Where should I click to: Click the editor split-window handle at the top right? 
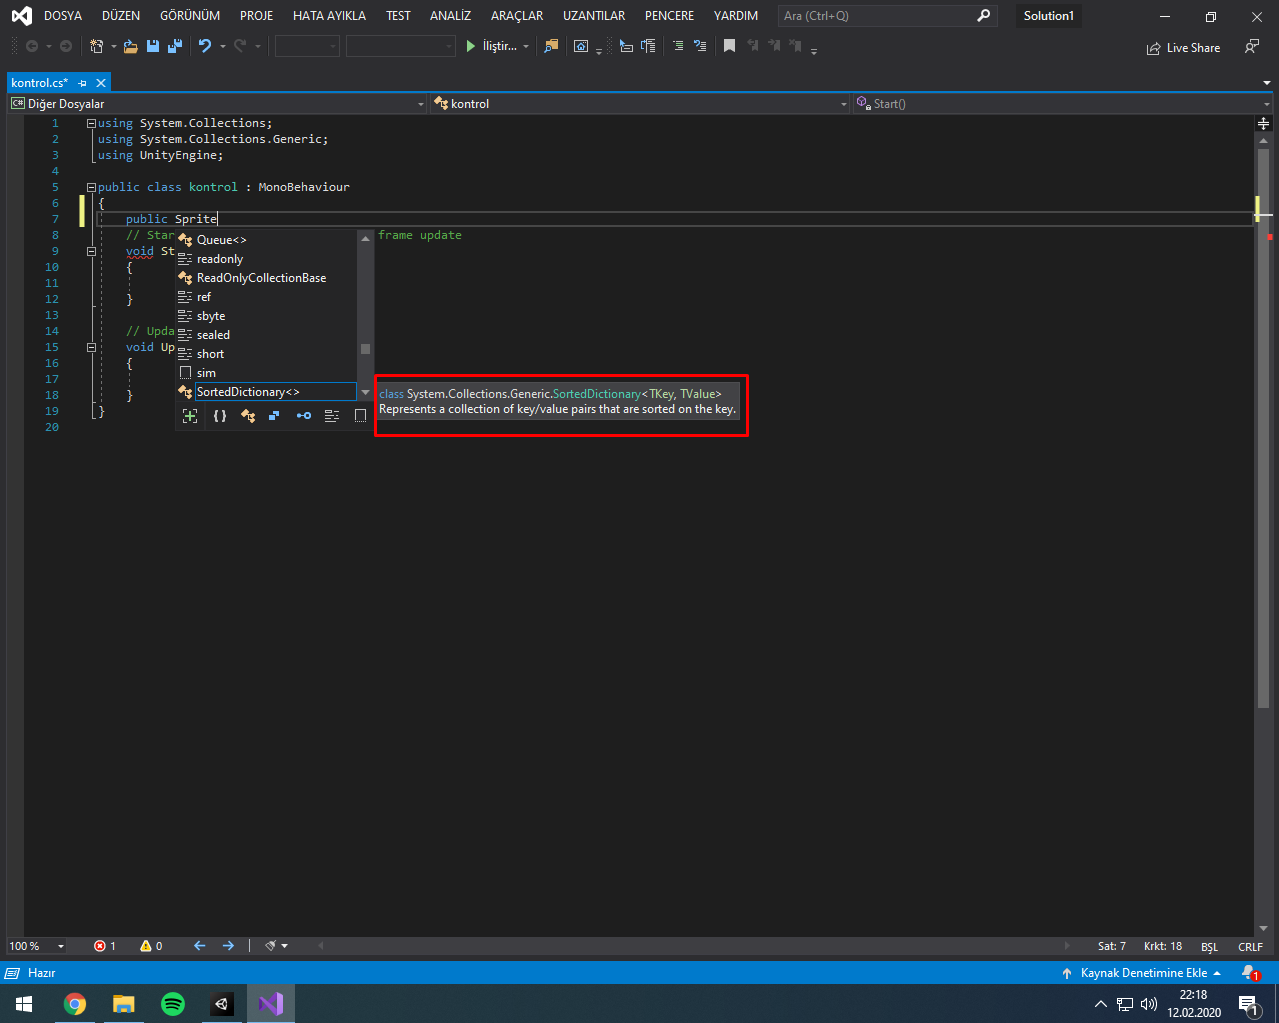[x=1263, y=123]
